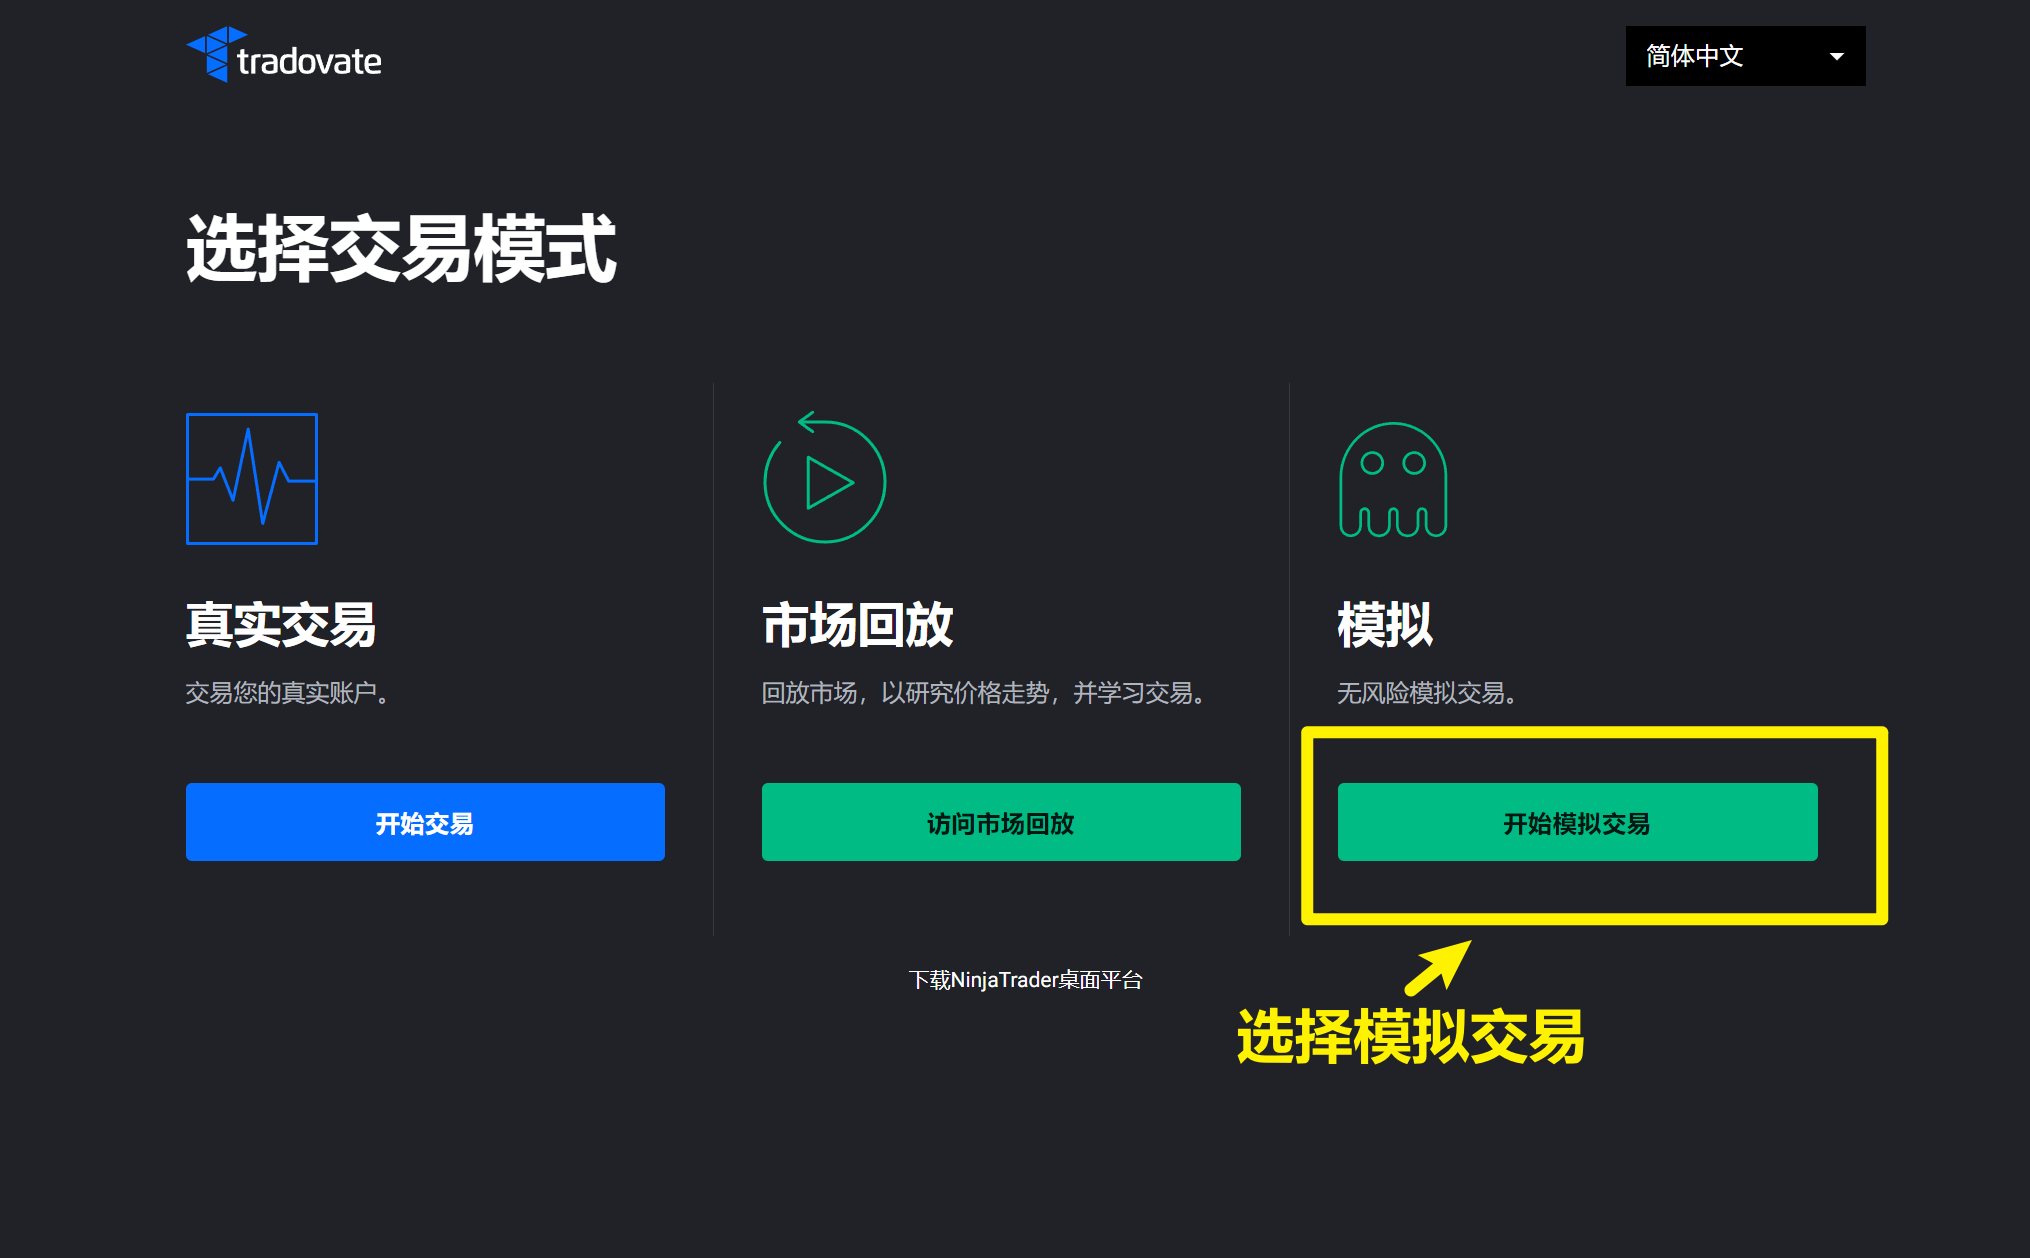Click the circular replay arrow icon above 市场回放
This screenshot has height=1258, width=2030.
point(824,480)
